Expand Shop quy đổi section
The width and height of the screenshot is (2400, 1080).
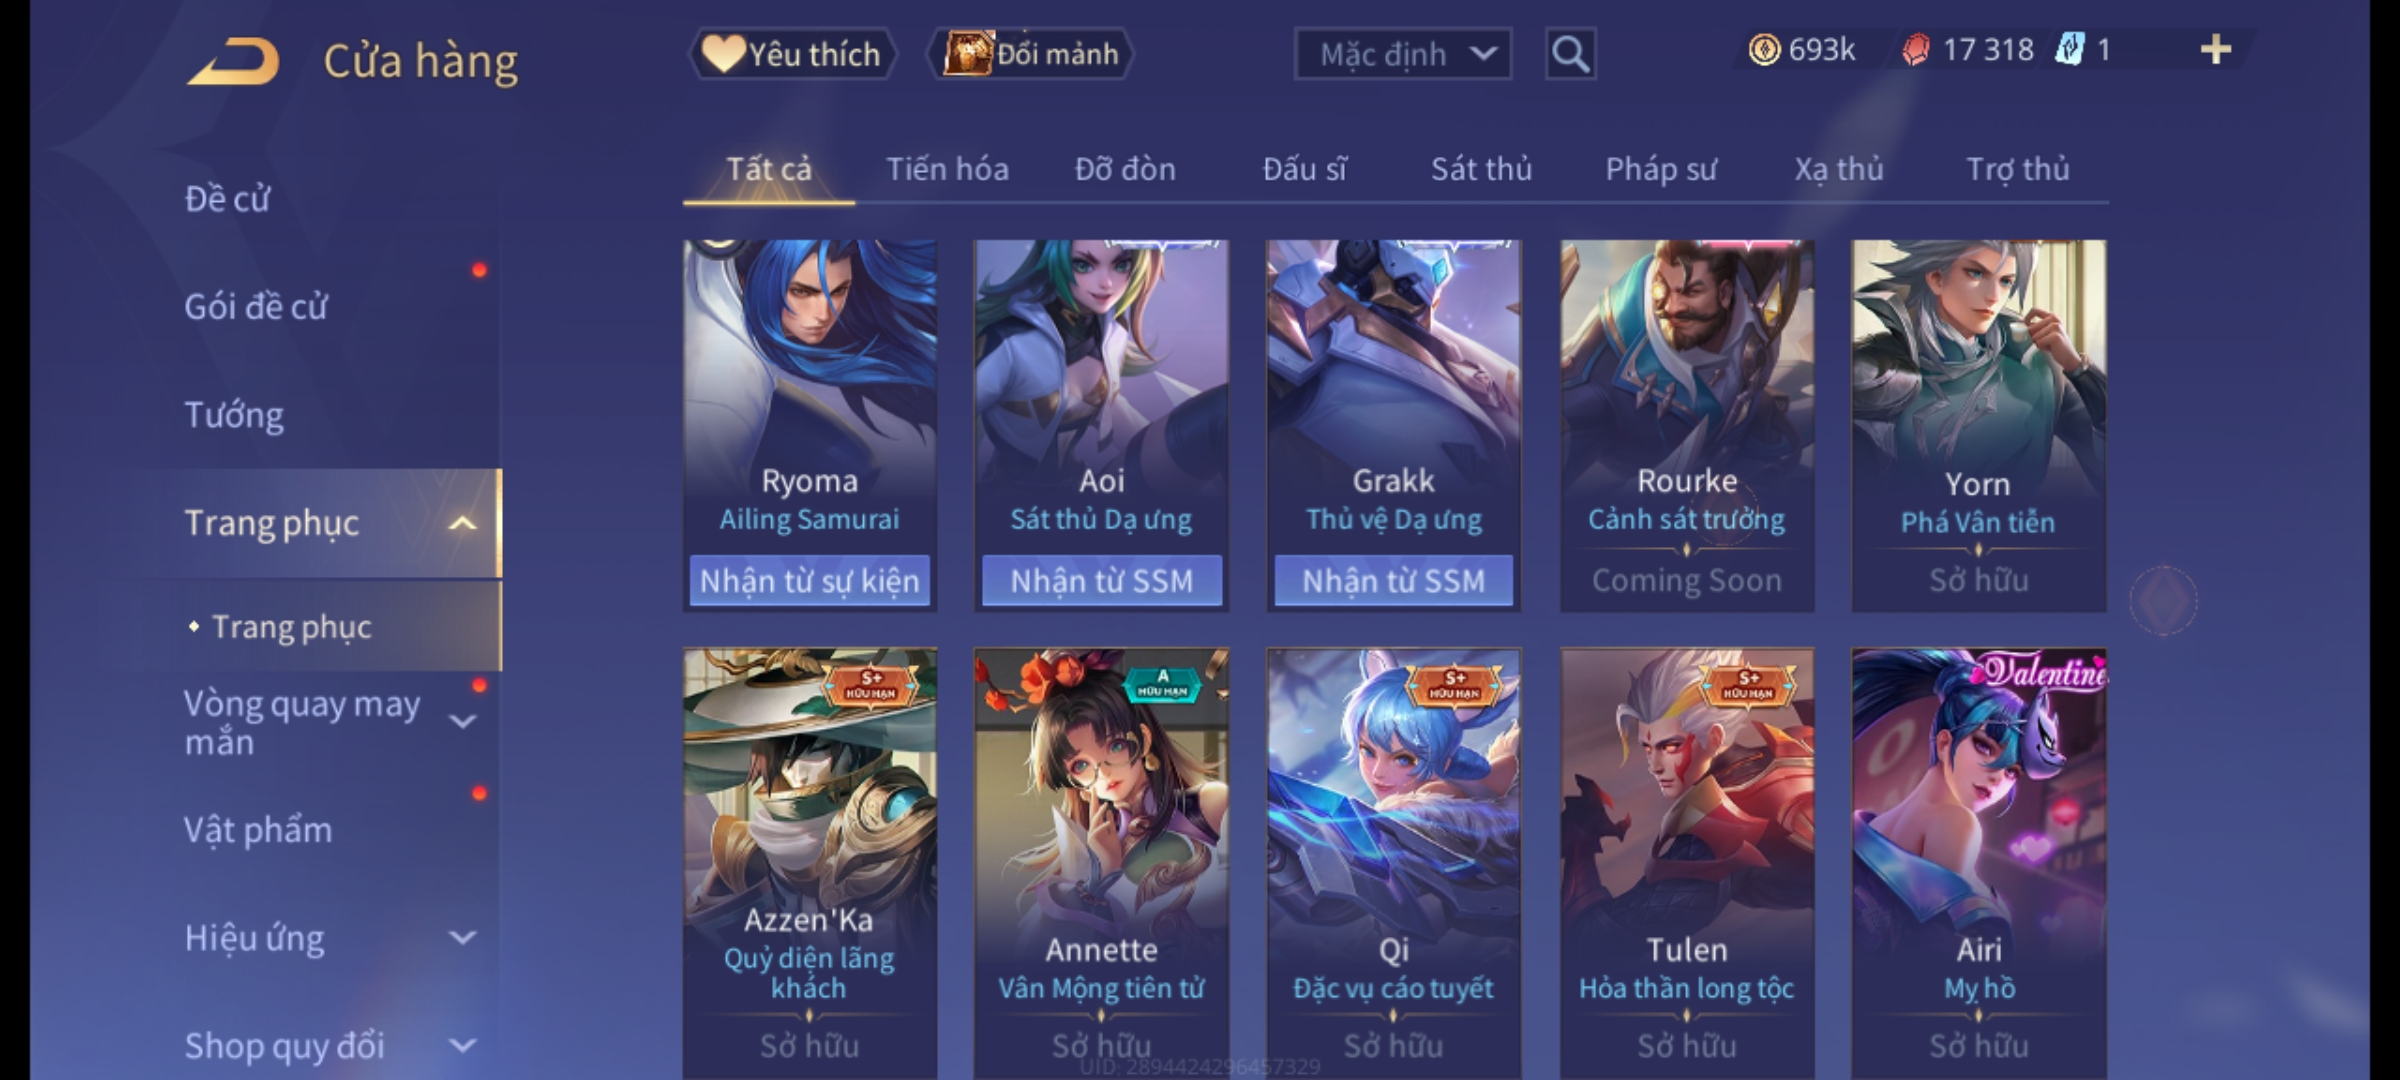tap(462, 1046)
